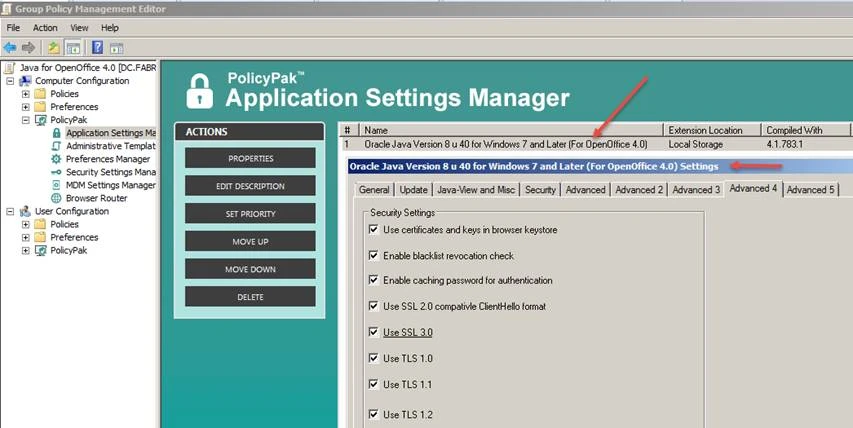Image resolution: width=853 pixels, height=428 pixels.
Task: Click the Back arrow toolbar icon
Action: (10, 47)
